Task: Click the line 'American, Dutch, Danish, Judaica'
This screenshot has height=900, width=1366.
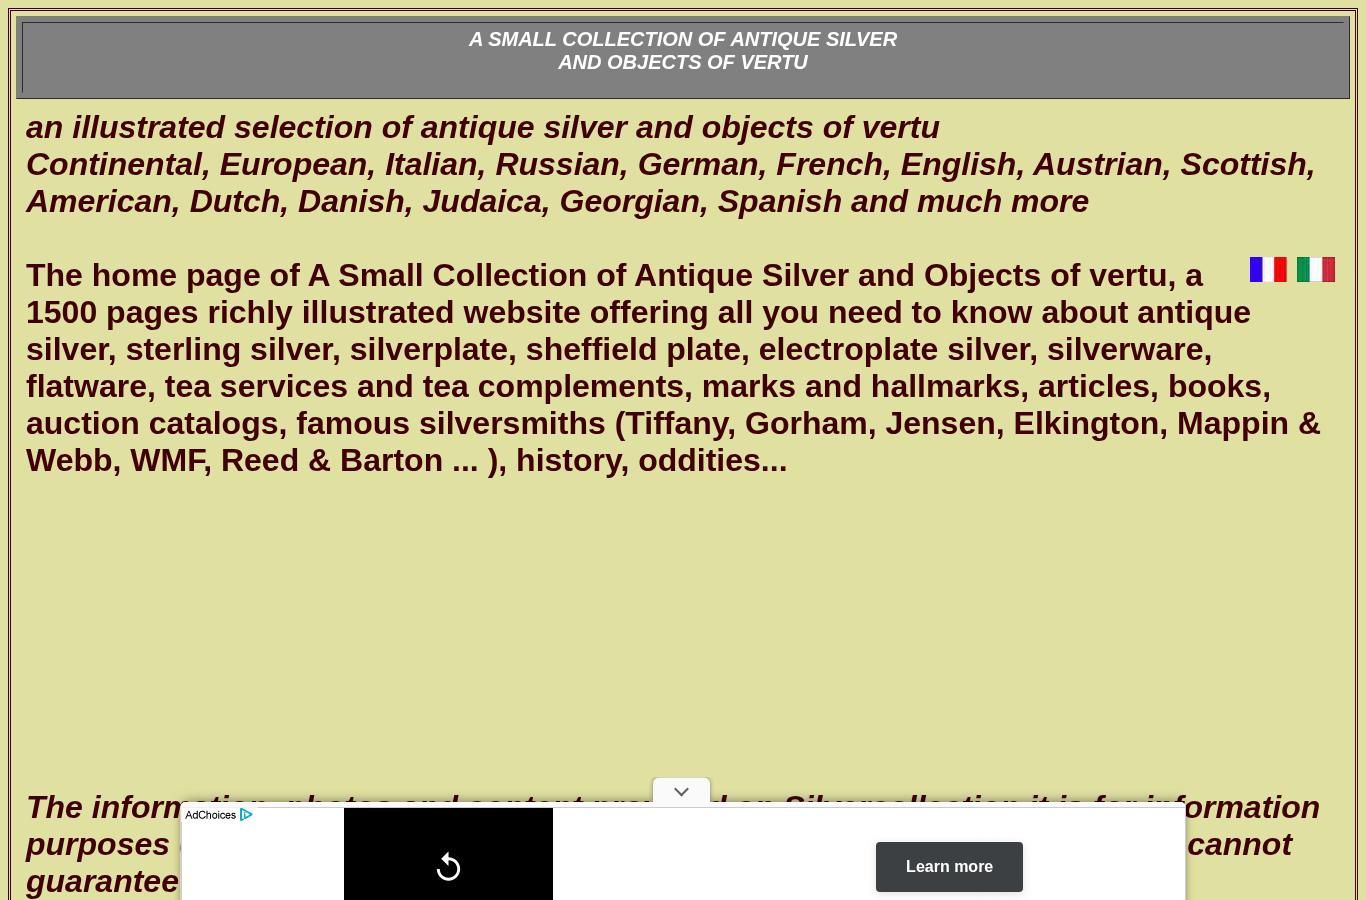Action: [x=557, y=201]
